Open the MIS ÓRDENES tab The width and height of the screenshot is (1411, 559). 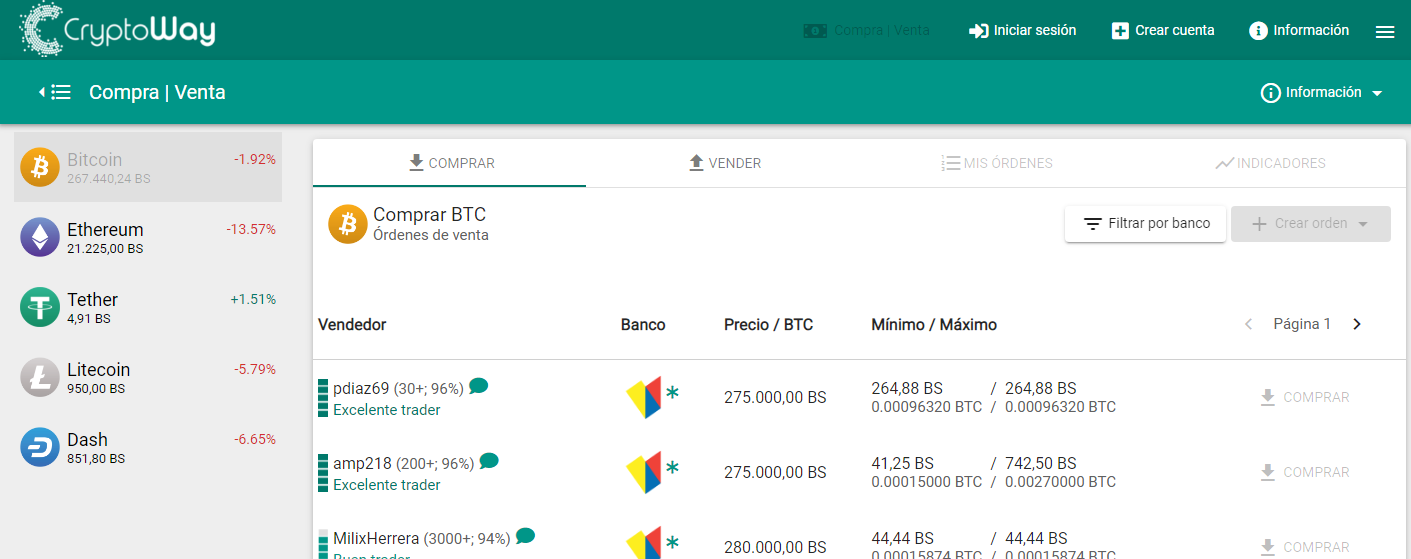coord(996,163)
